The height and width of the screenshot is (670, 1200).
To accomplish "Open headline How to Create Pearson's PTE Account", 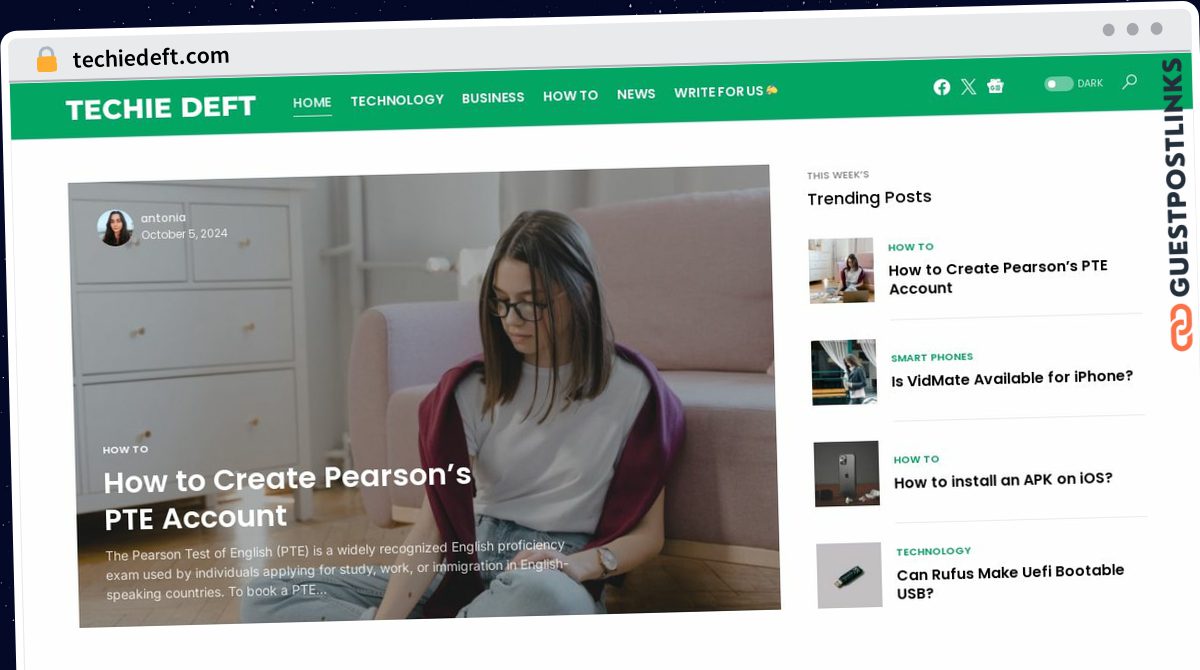I will coord(288,497).
